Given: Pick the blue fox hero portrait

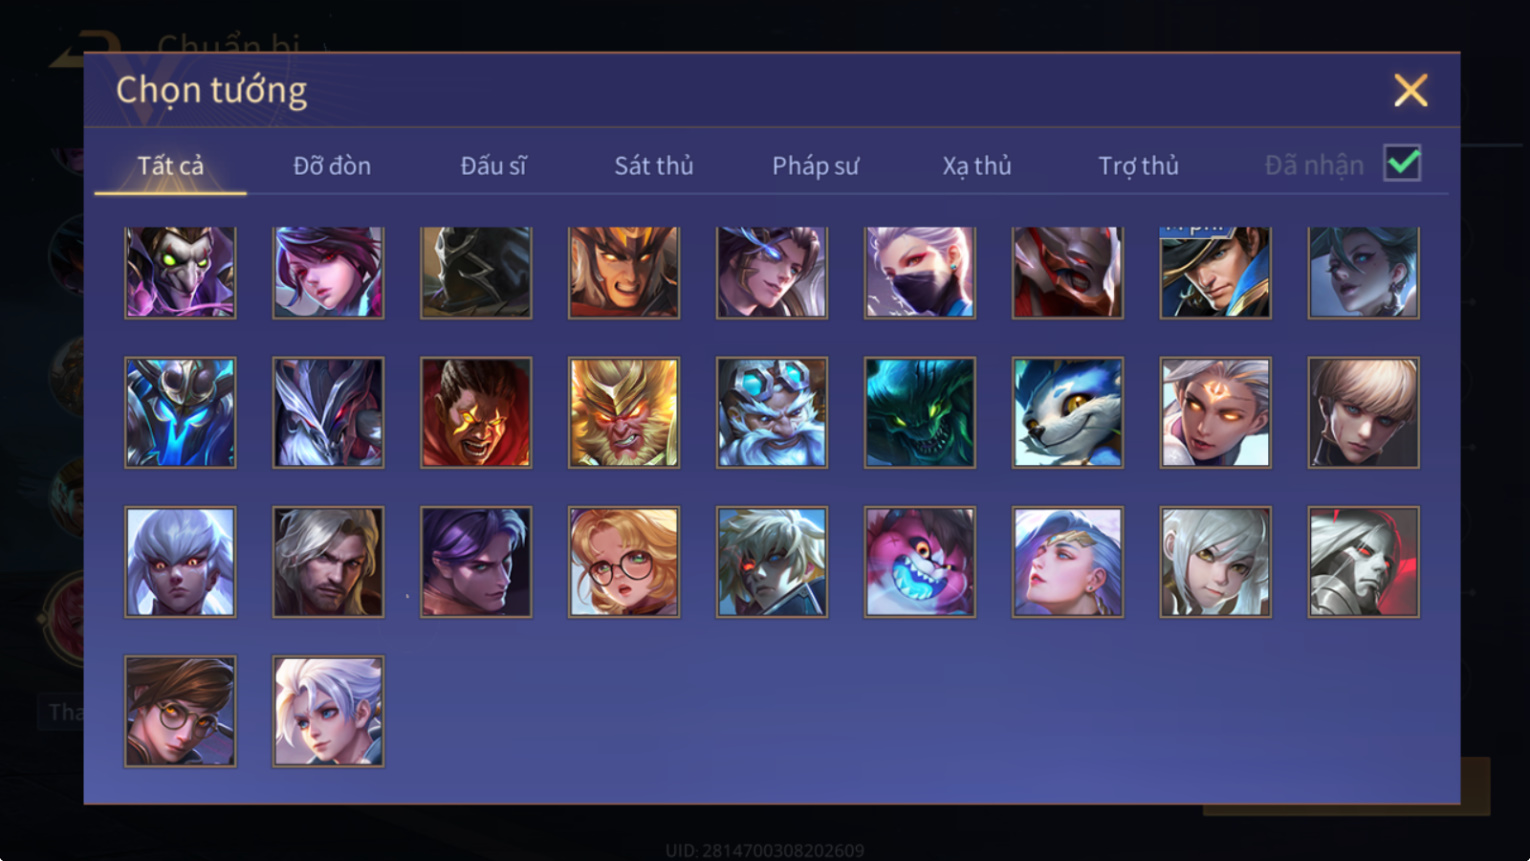Looking at the screenshot, I should 1067,413.
